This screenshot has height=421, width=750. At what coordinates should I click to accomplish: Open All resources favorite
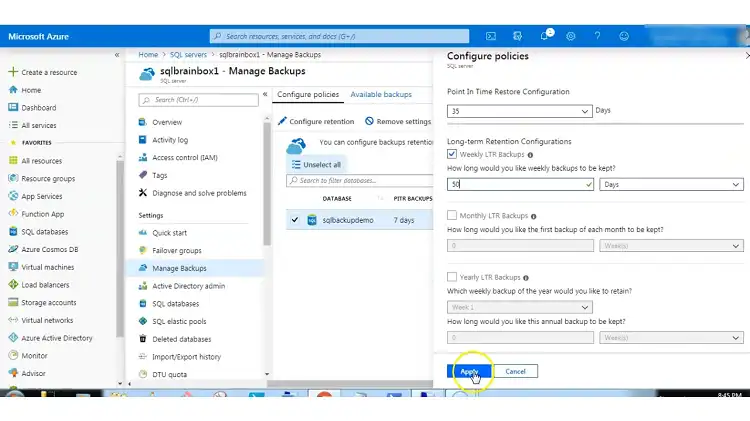[35, 161]
